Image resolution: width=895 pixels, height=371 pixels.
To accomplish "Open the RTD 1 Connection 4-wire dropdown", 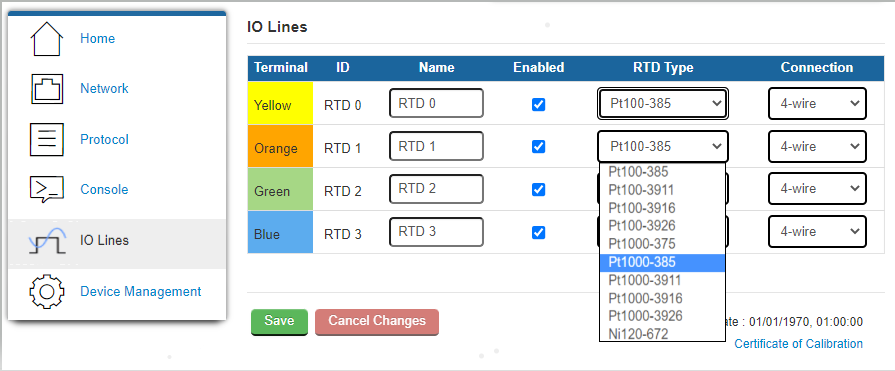I will point(817,147).
